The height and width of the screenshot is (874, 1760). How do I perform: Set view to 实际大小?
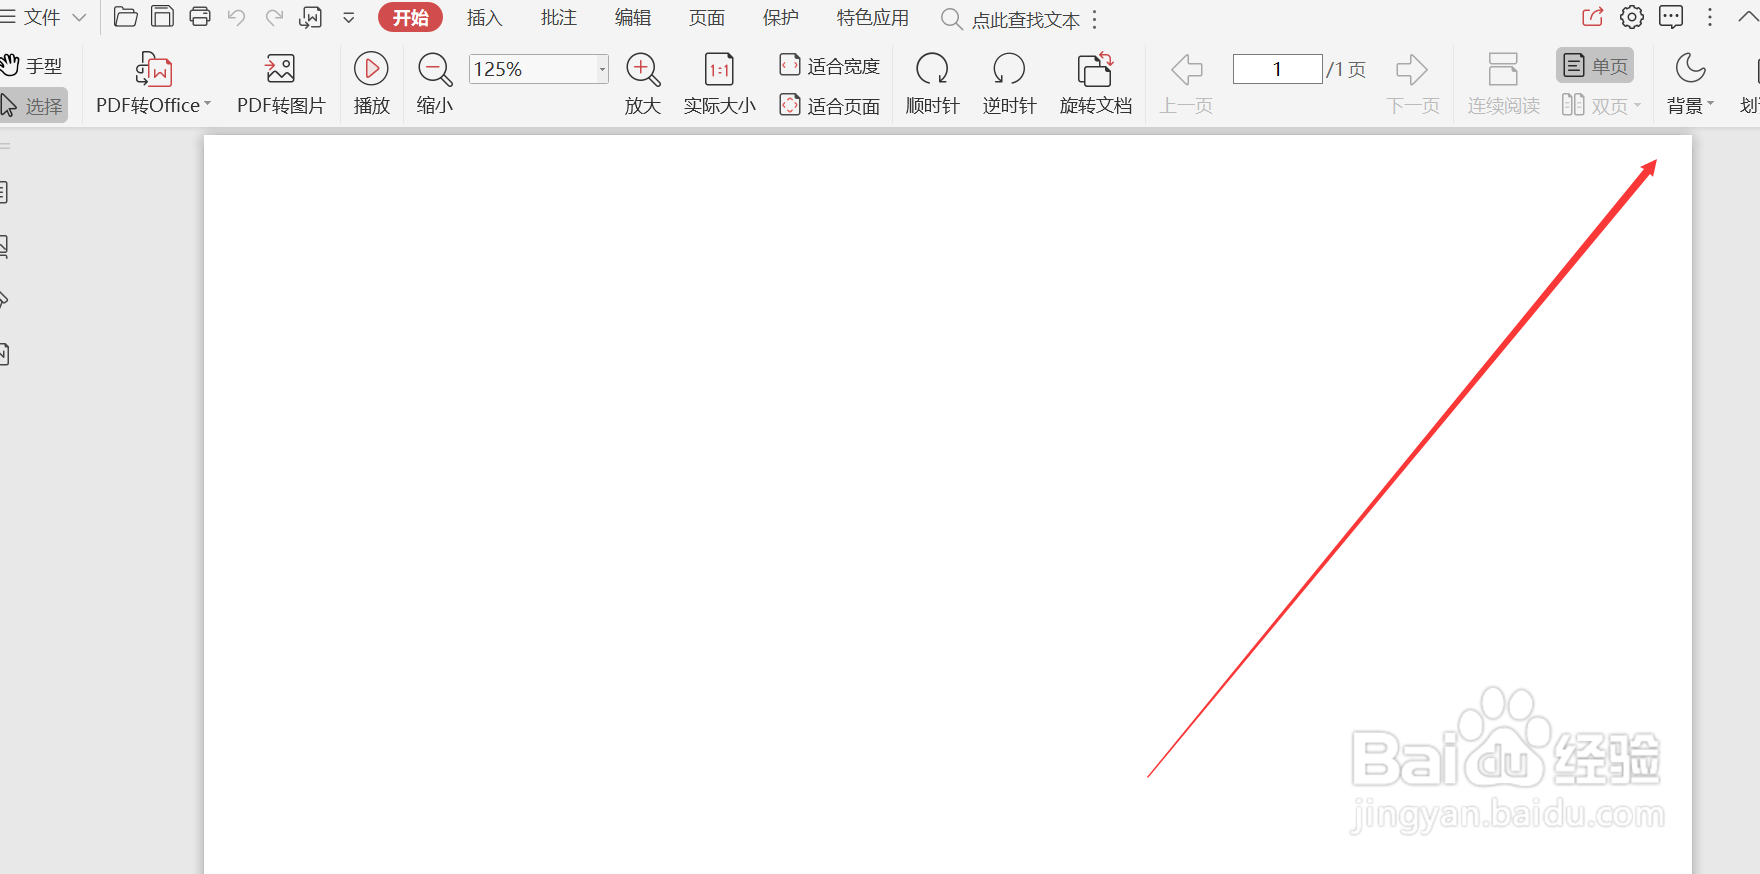[719, 85]
